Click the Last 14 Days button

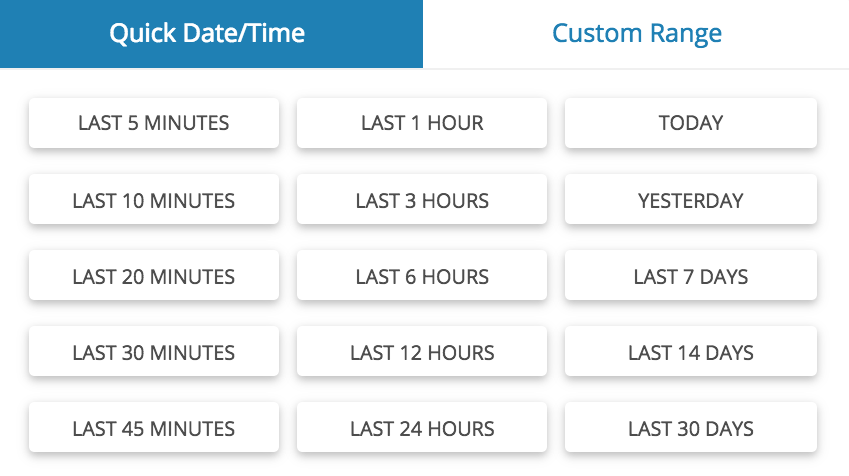691,351
